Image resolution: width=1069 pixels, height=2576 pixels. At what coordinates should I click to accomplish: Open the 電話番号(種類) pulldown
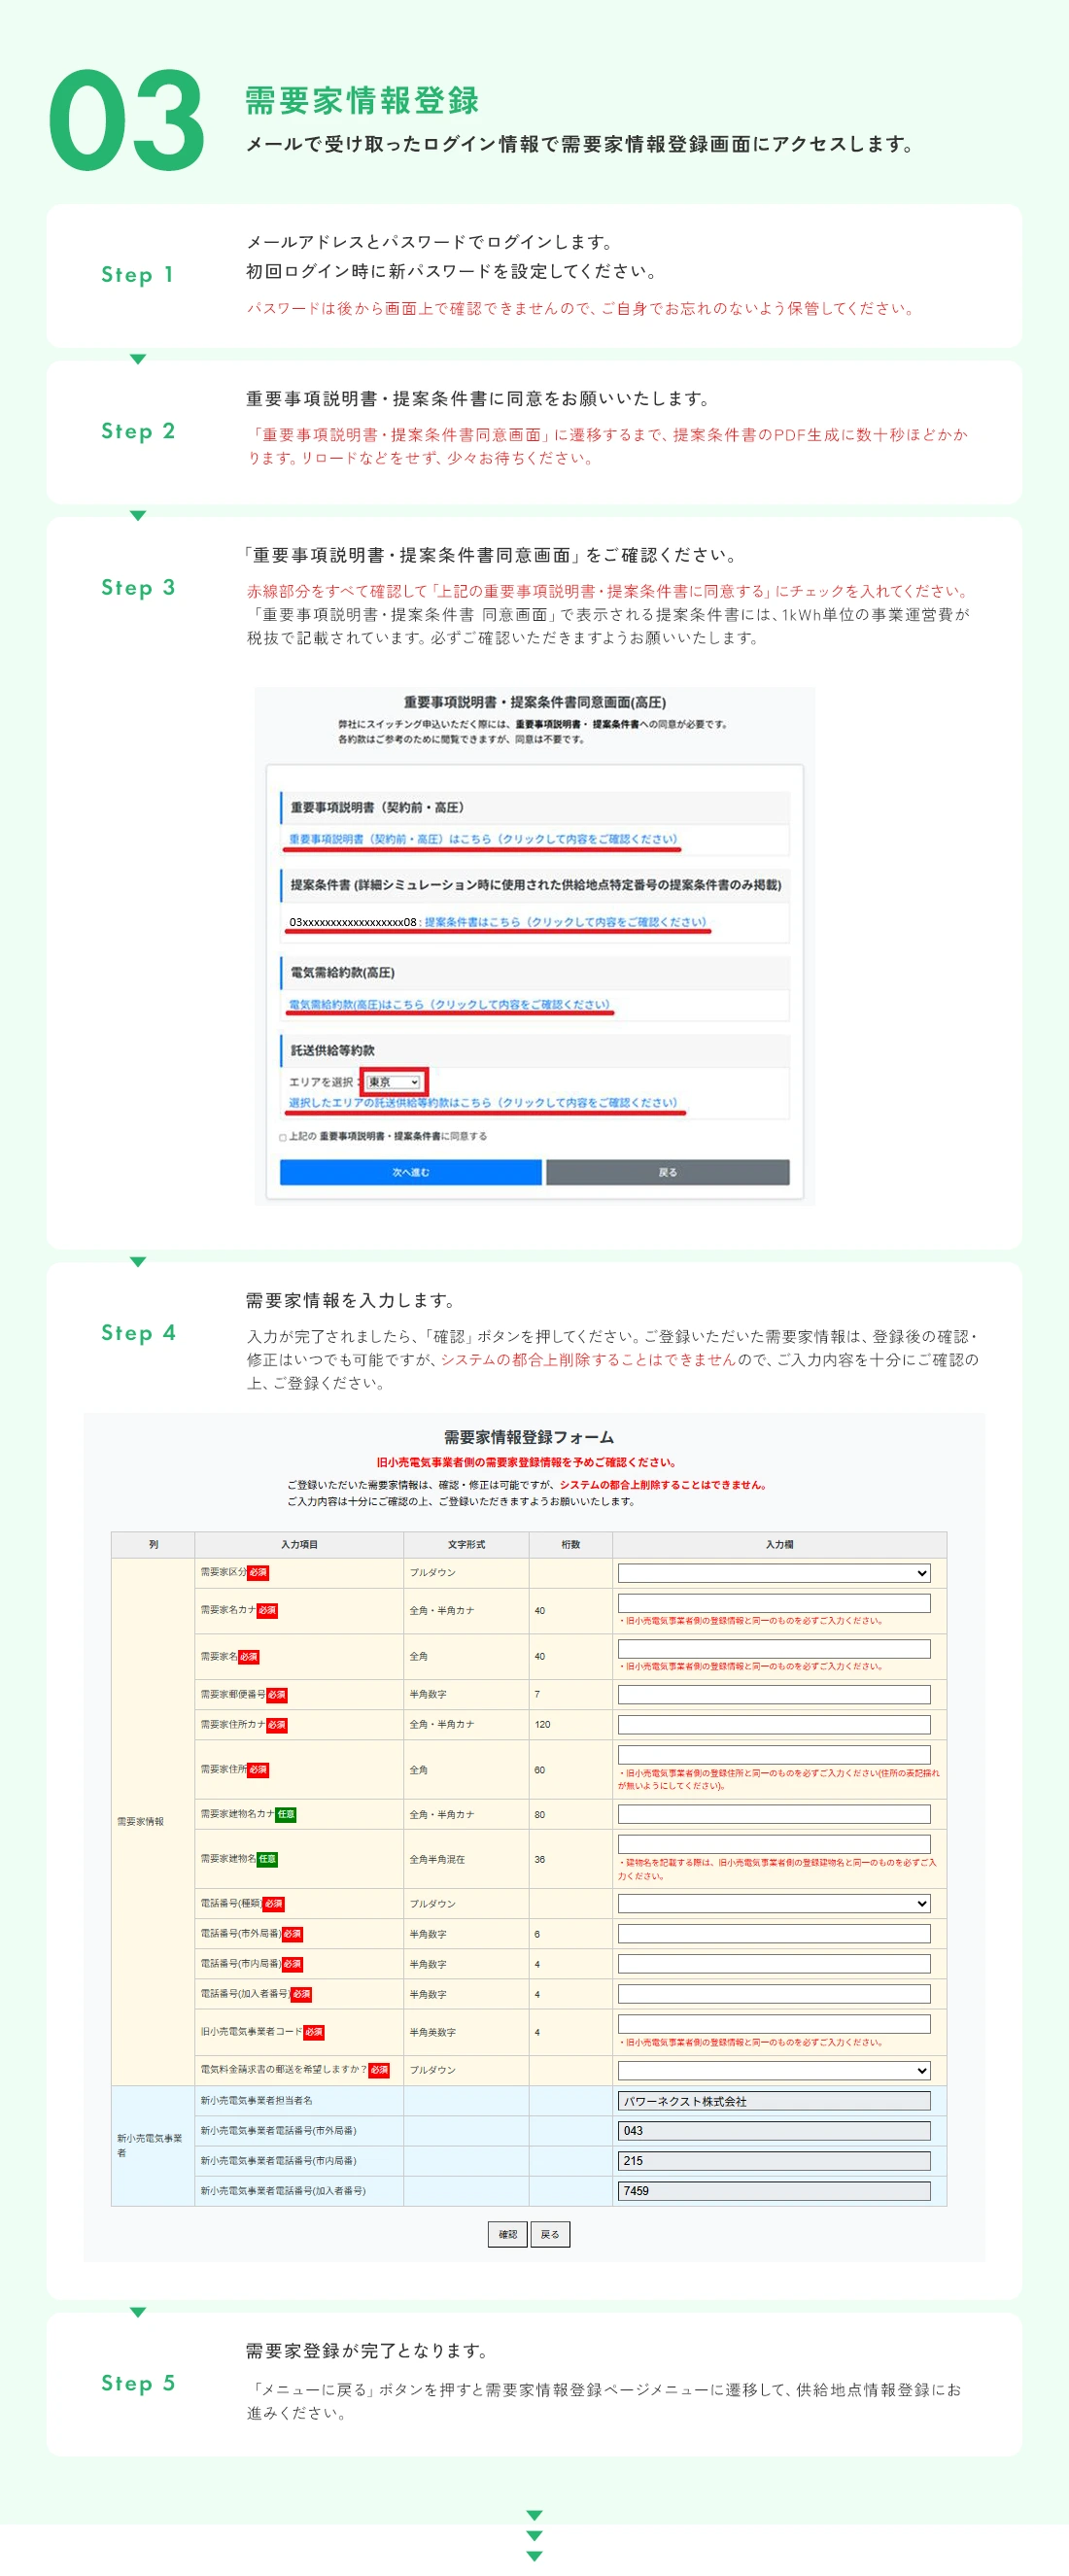click(773, 1903)
